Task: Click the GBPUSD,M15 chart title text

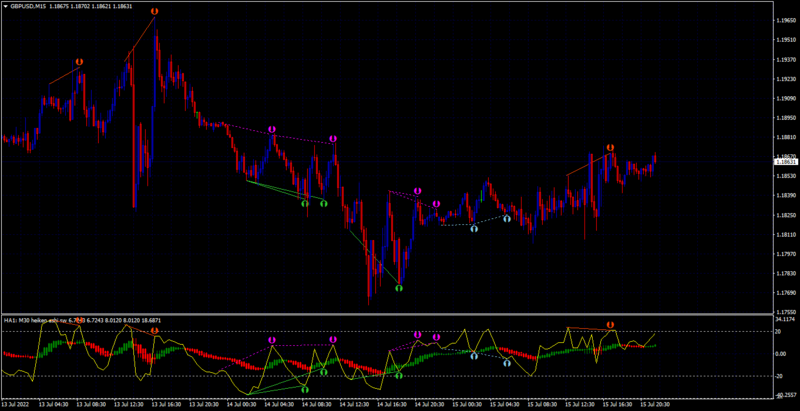Action: 27,6
